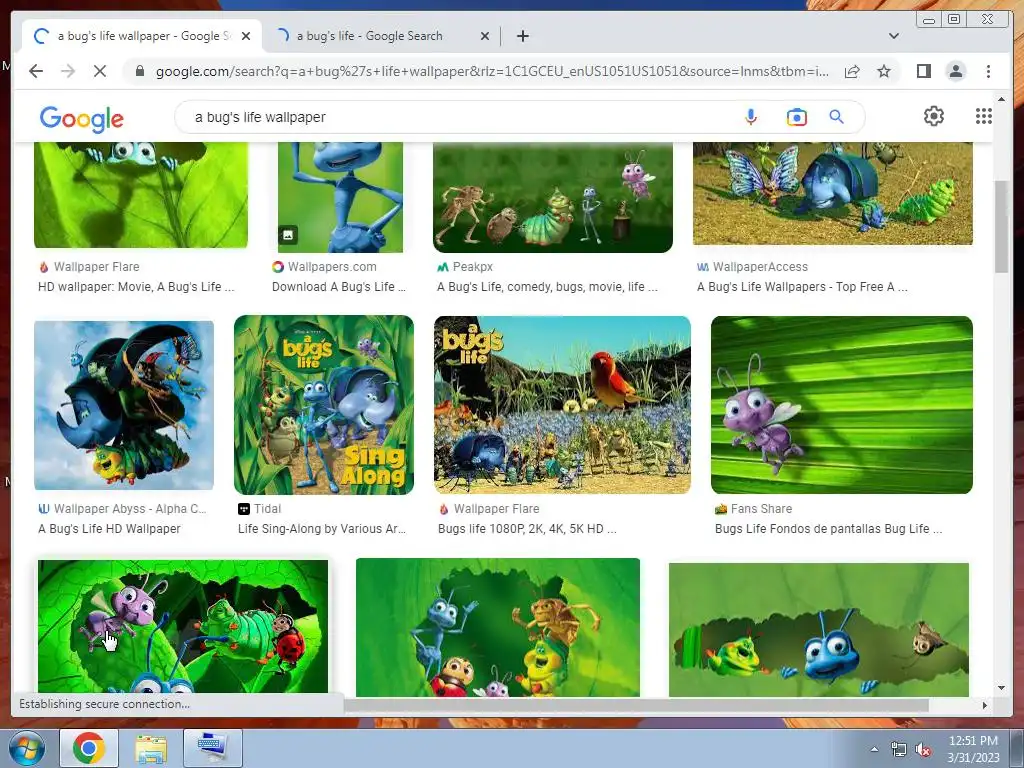Click the network tray icon
1024x768 pixels.
tap(899, 750)
